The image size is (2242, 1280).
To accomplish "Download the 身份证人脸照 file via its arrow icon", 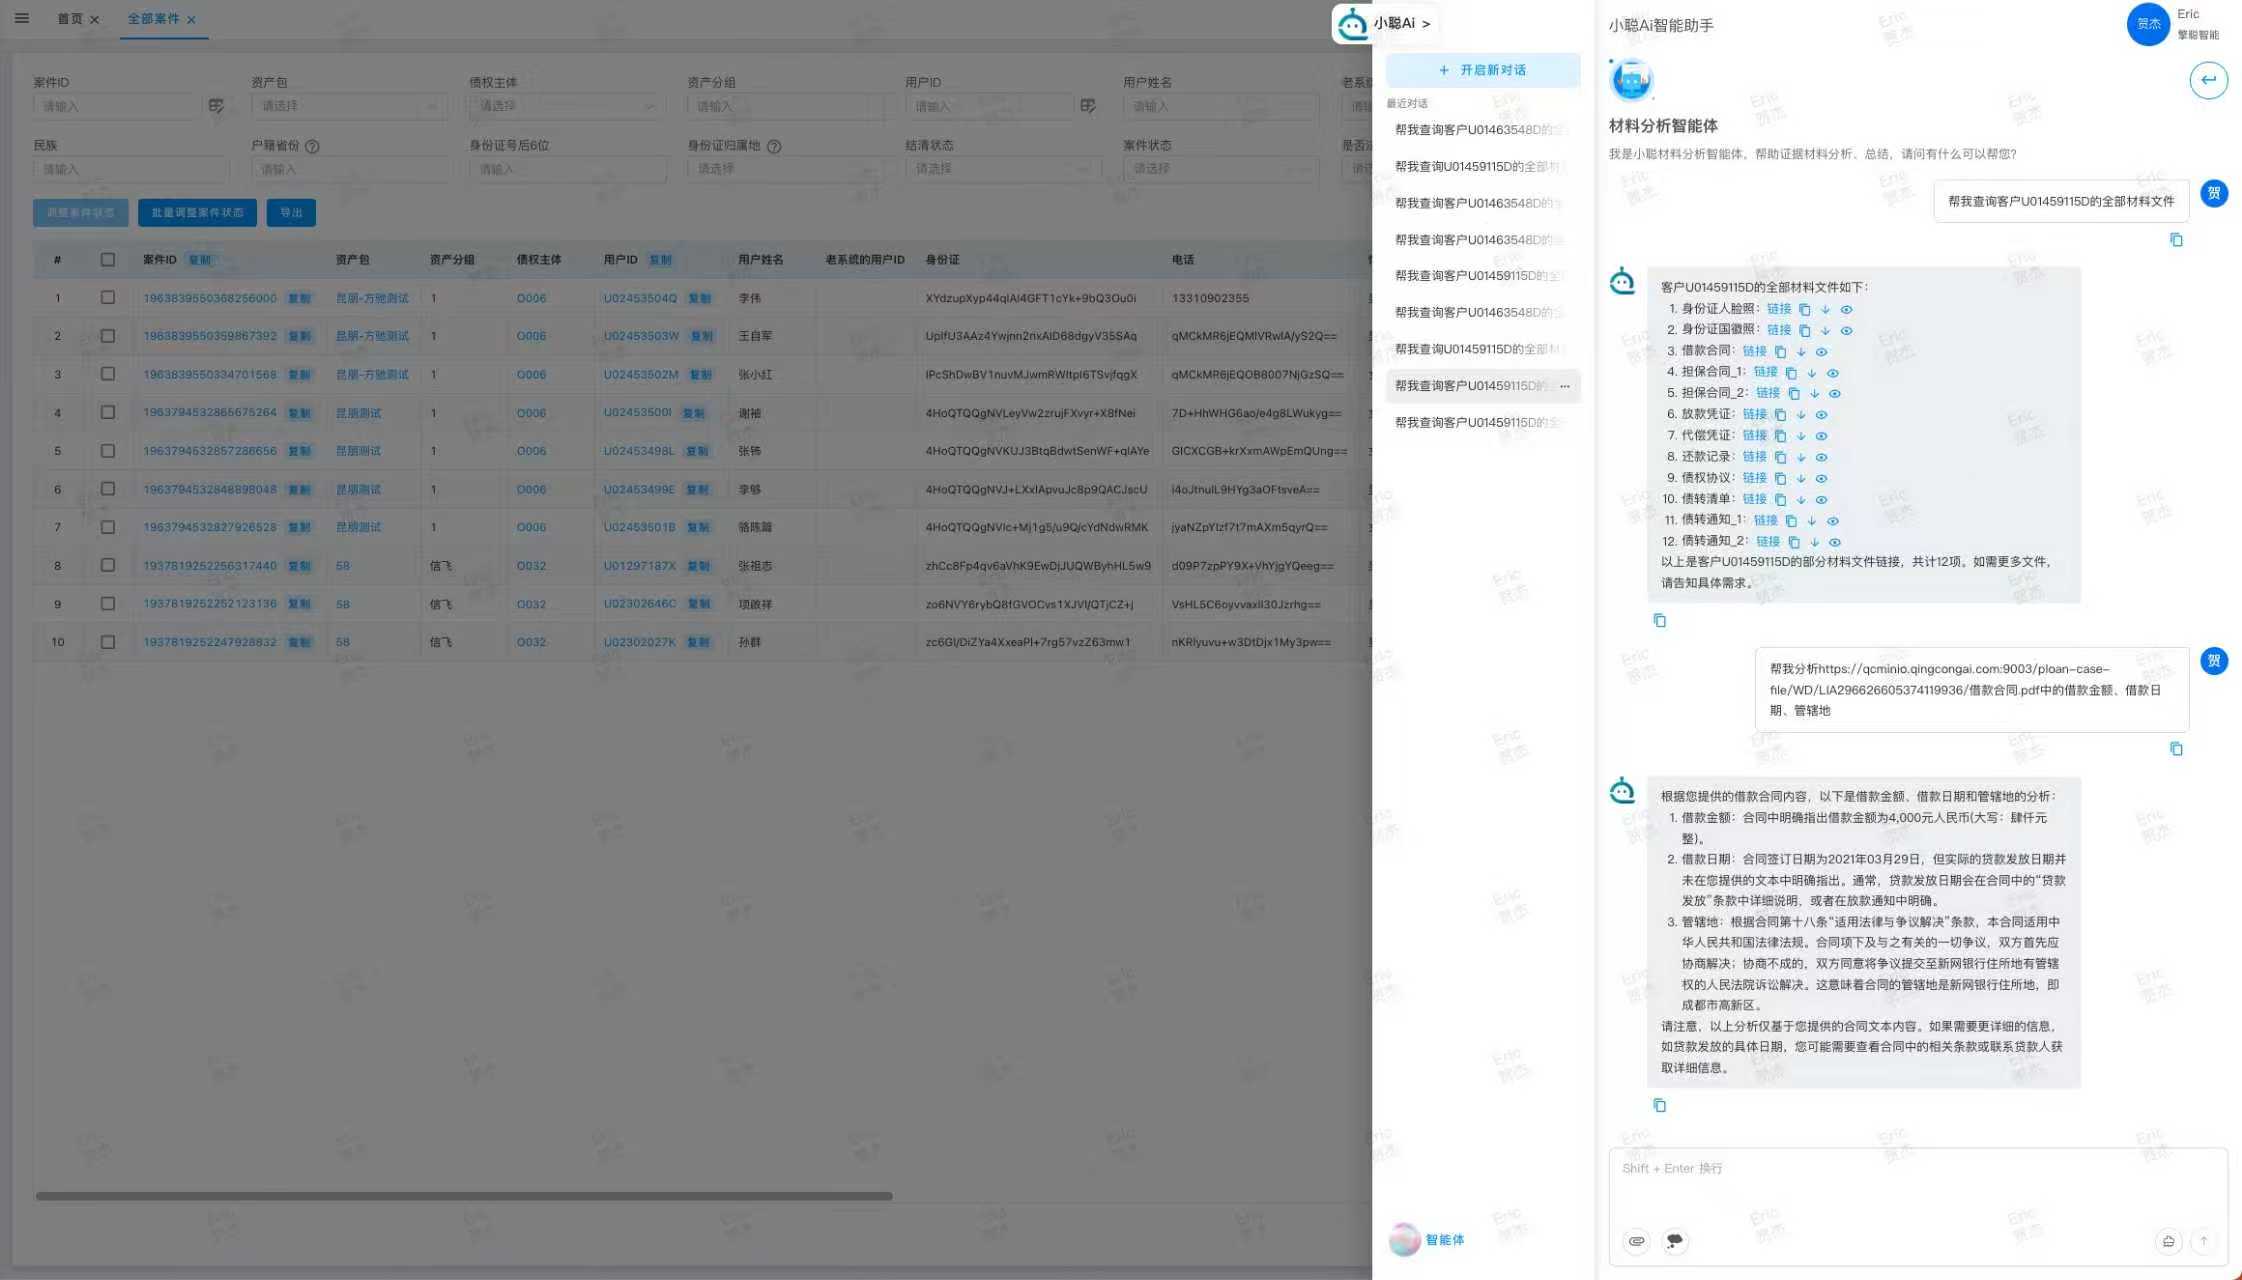I will point(1825,309).
